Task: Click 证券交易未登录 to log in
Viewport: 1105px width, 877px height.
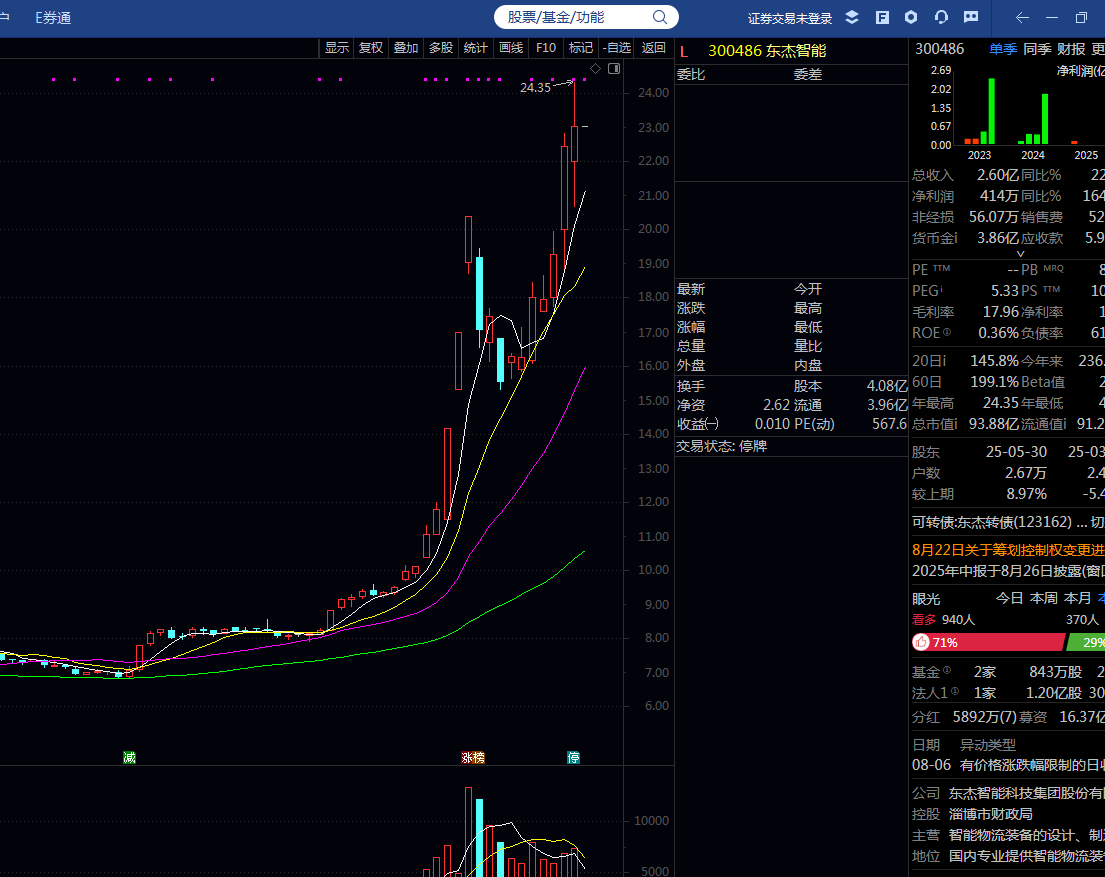Action: click(x=790, y=18)
